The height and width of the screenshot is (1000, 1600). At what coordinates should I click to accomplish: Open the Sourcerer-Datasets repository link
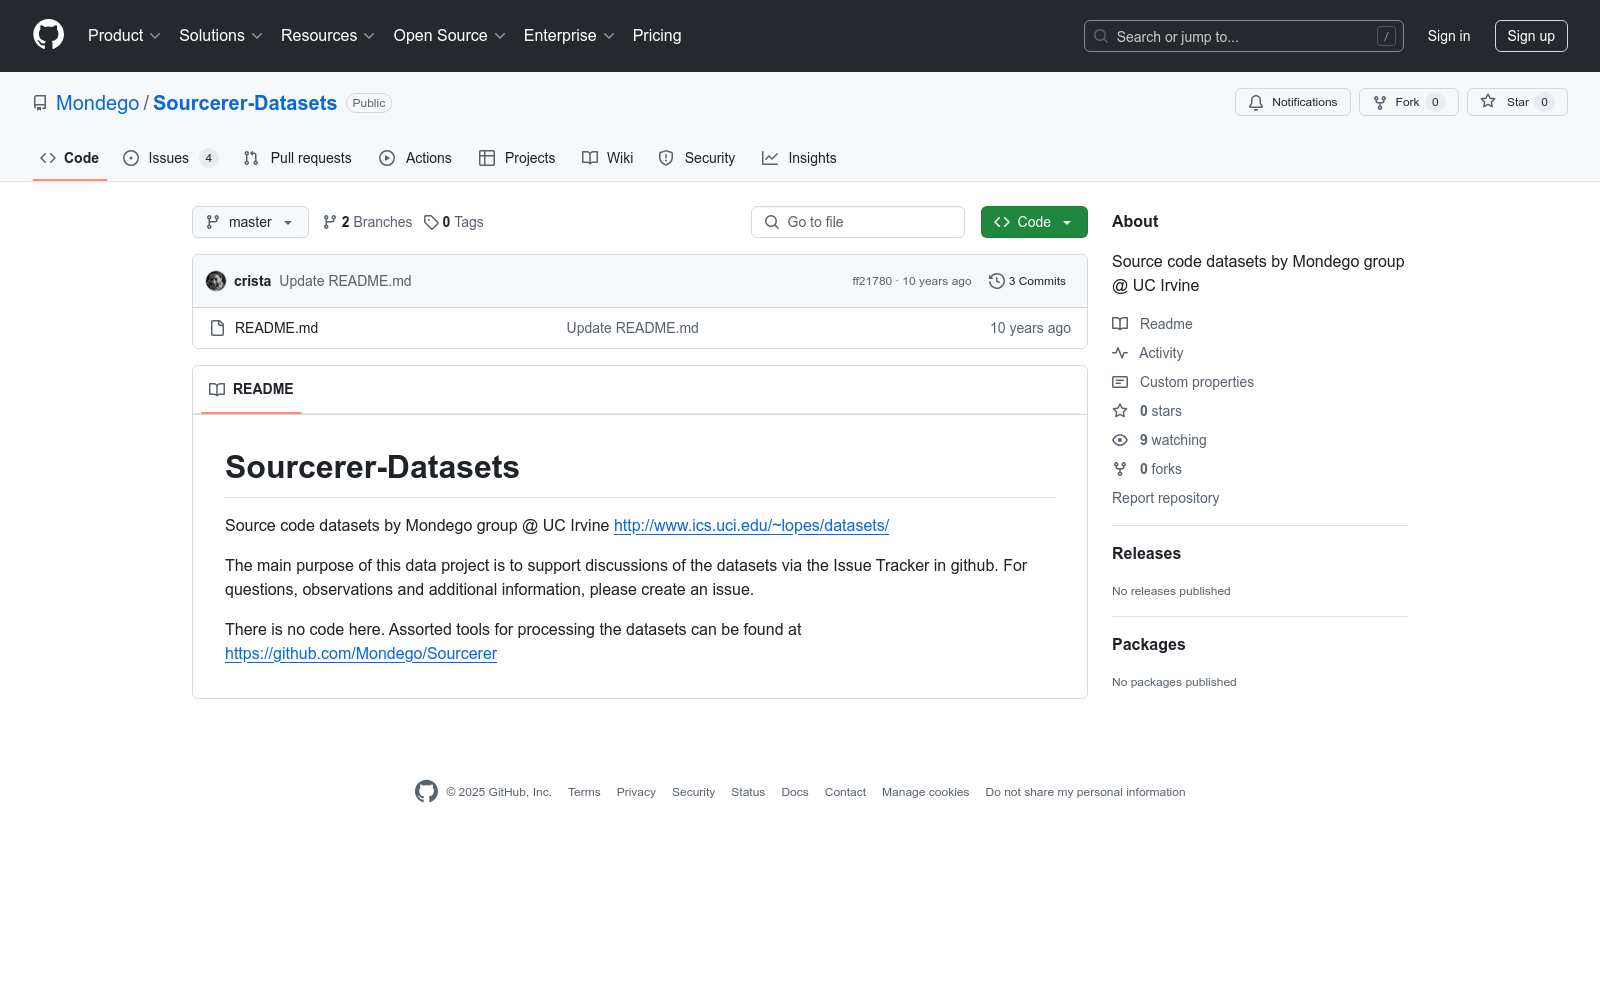(245, 103)
